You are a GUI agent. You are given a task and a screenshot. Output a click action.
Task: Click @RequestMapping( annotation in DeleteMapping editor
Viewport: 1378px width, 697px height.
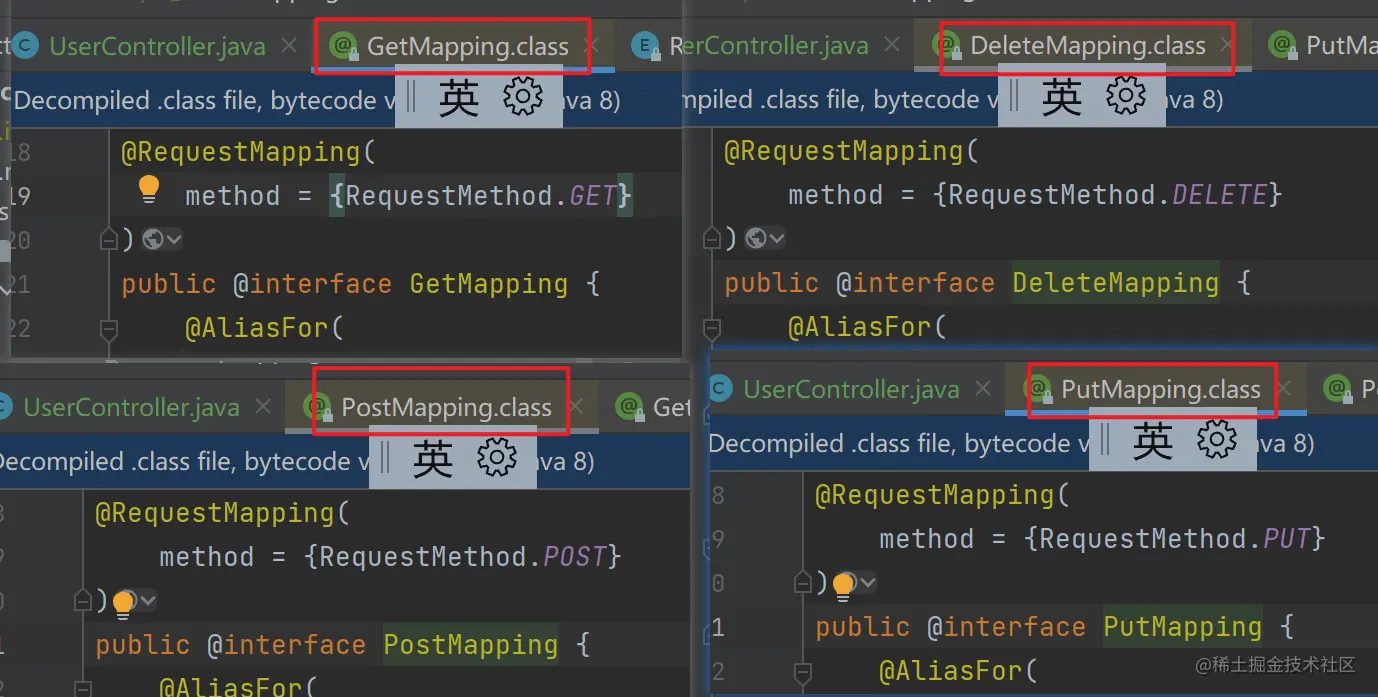coord(852,151)
